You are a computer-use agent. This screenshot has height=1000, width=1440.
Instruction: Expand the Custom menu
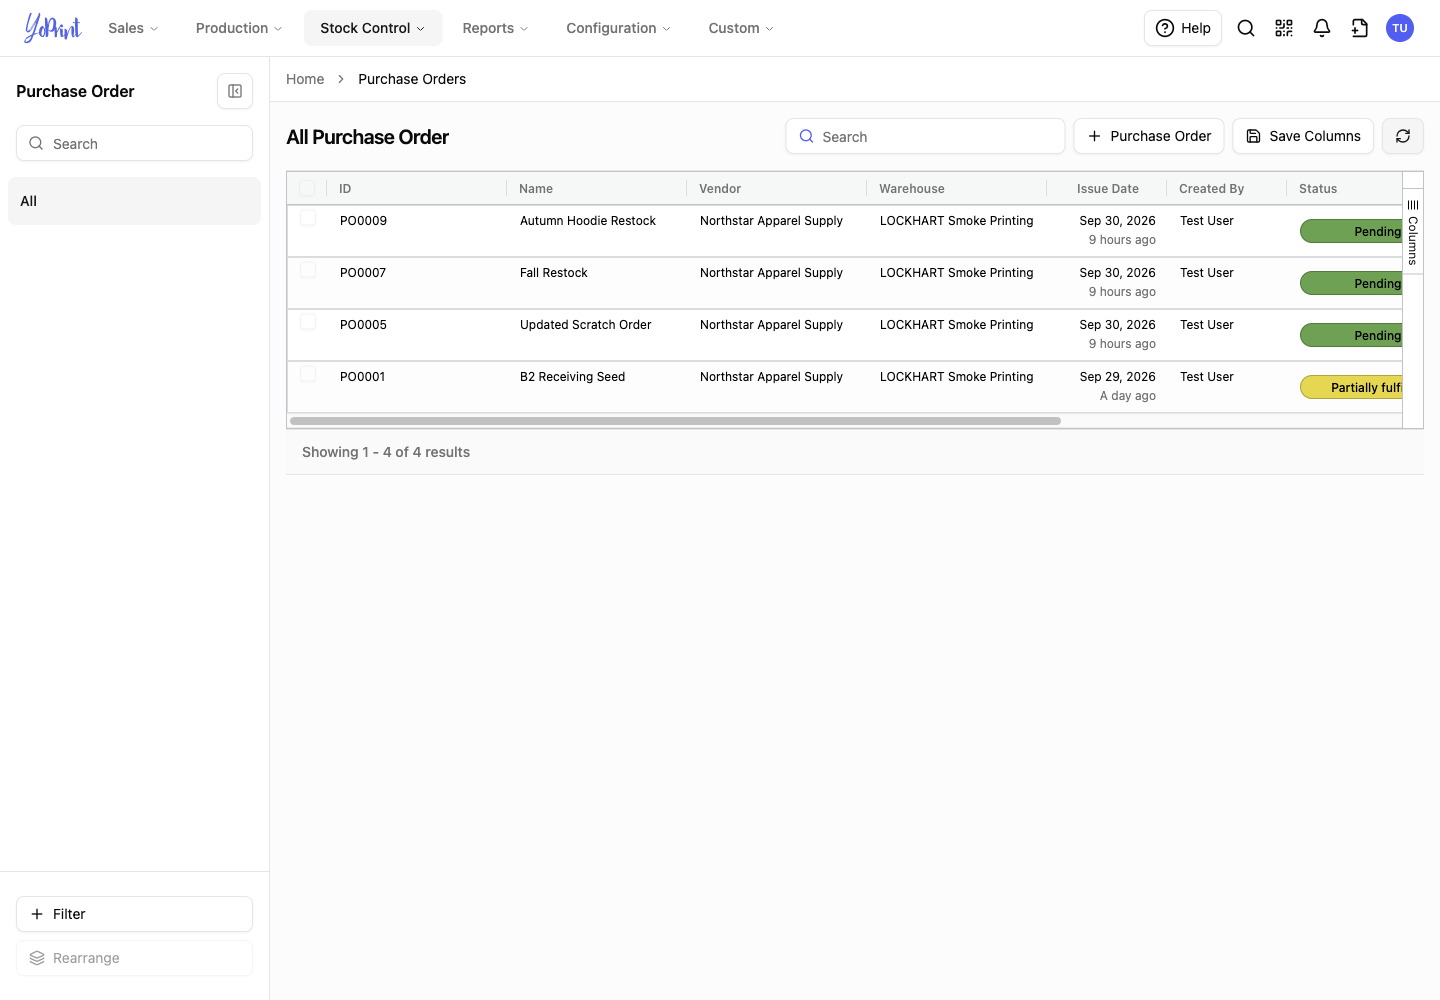(x=741, y=28)
